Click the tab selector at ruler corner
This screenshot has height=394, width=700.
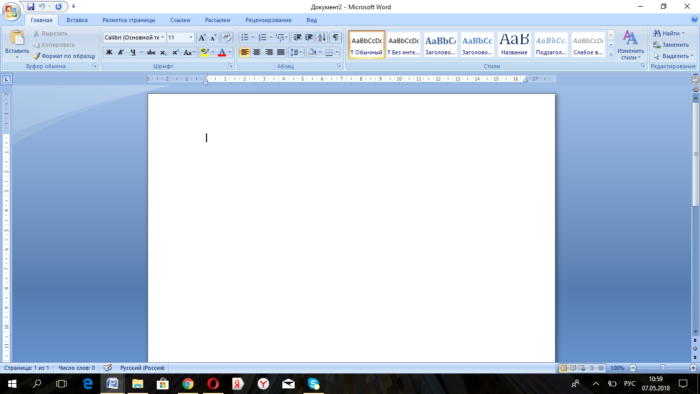pos(6,79)
